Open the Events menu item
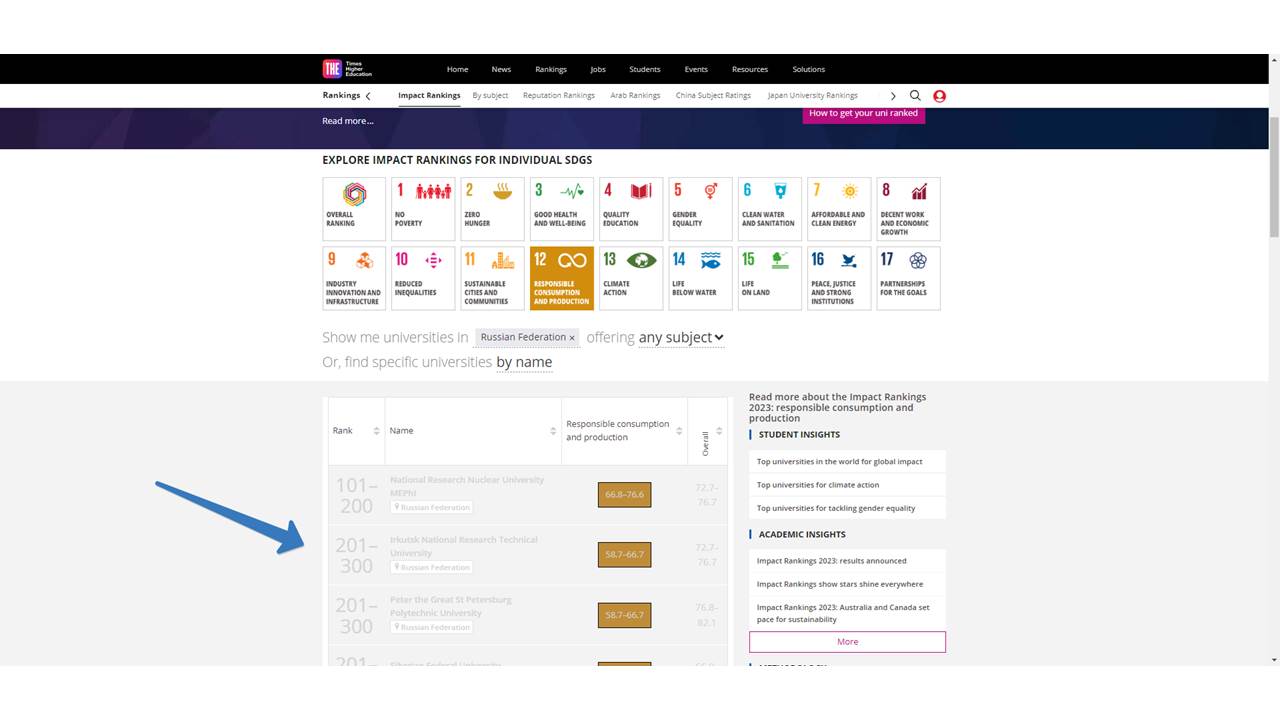1280x720 pixels. (x=696, y=69)
